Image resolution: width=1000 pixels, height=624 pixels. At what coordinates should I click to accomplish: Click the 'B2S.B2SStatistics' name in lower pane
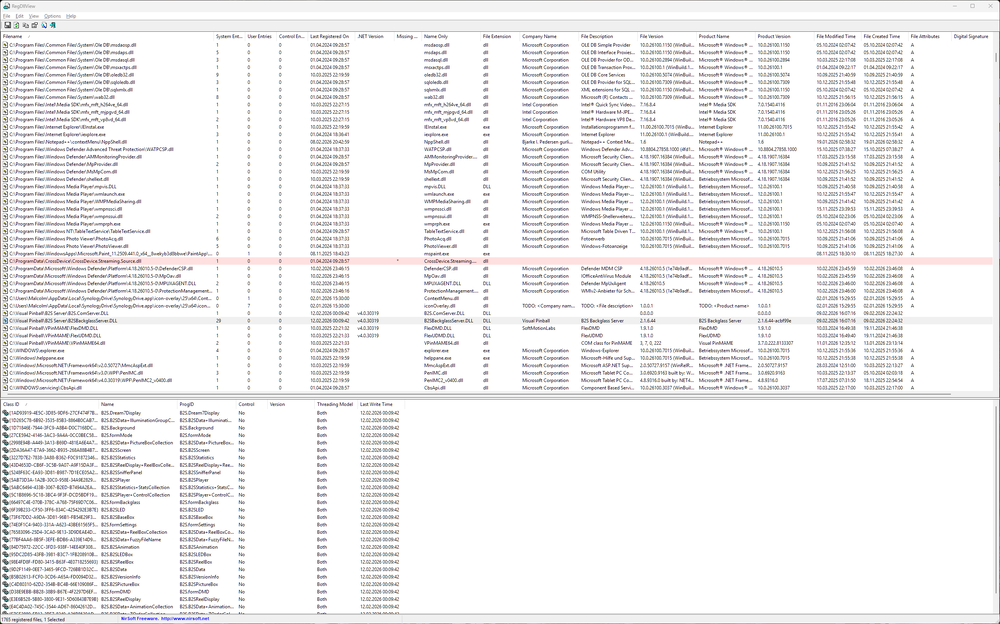coord(119,457)
